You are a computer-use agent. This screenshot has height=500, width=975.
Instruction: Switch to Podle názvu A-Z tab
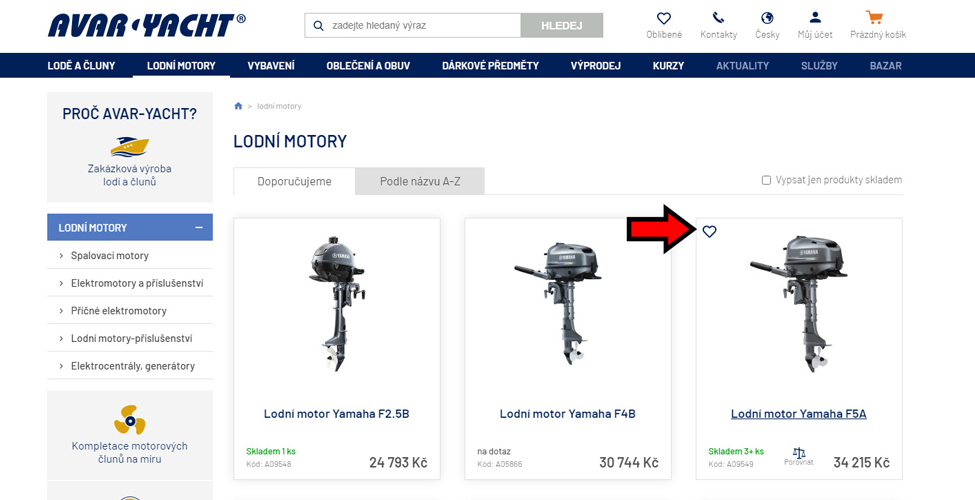point(420,182)
